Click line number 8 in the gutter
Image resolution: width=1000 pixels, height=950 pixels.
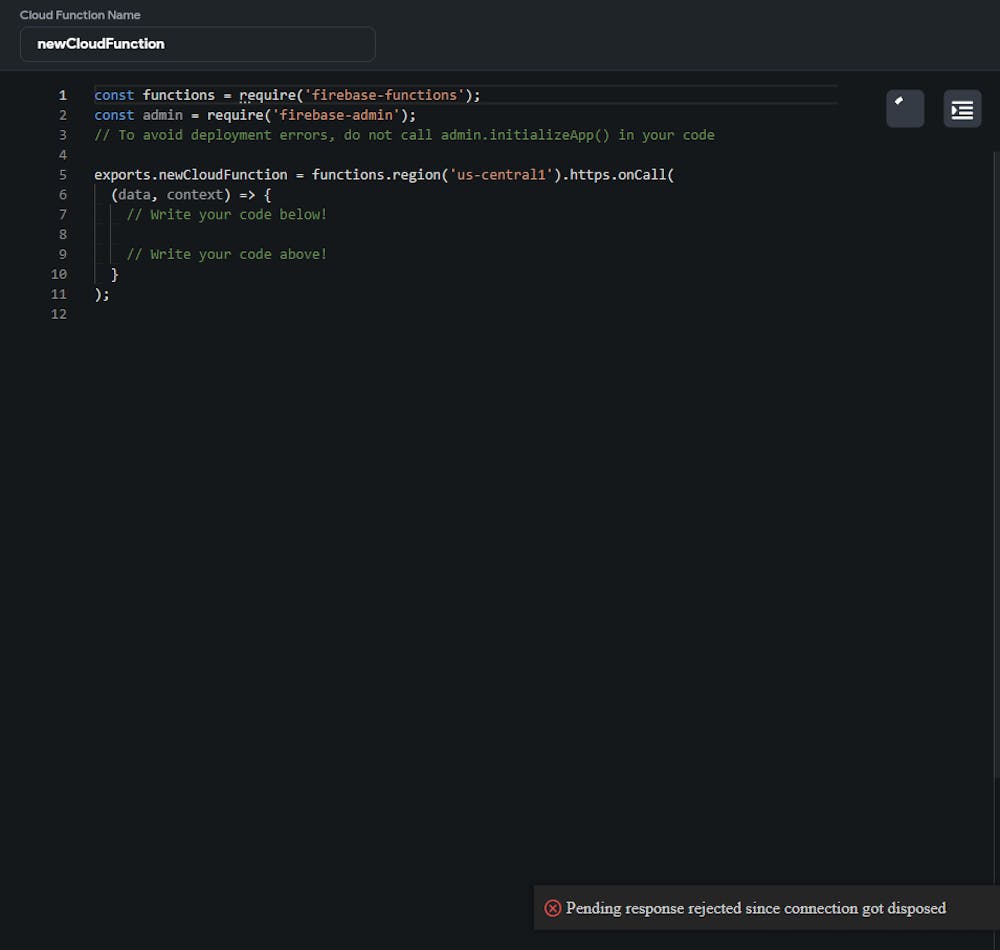click(x=63, y=234)
